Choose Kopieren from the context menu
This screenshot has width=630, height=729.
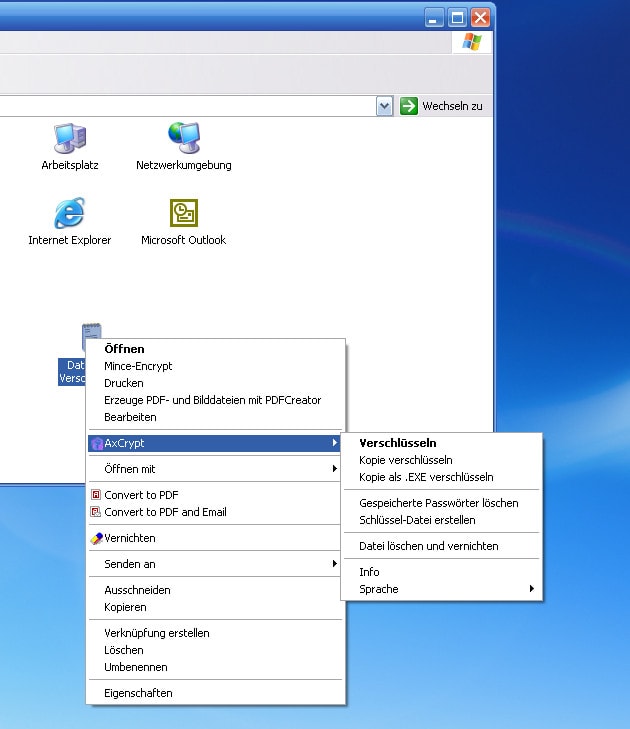point(214,607)
